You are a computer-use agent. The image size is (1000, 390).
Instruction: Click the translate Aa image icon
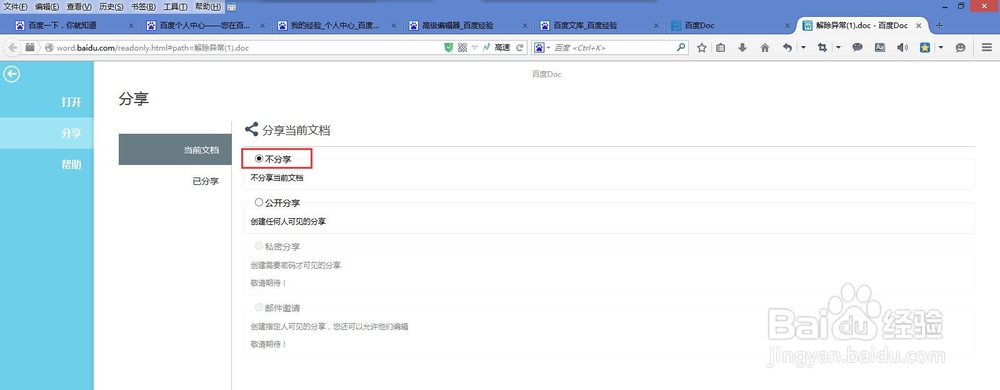coord(879,47)
